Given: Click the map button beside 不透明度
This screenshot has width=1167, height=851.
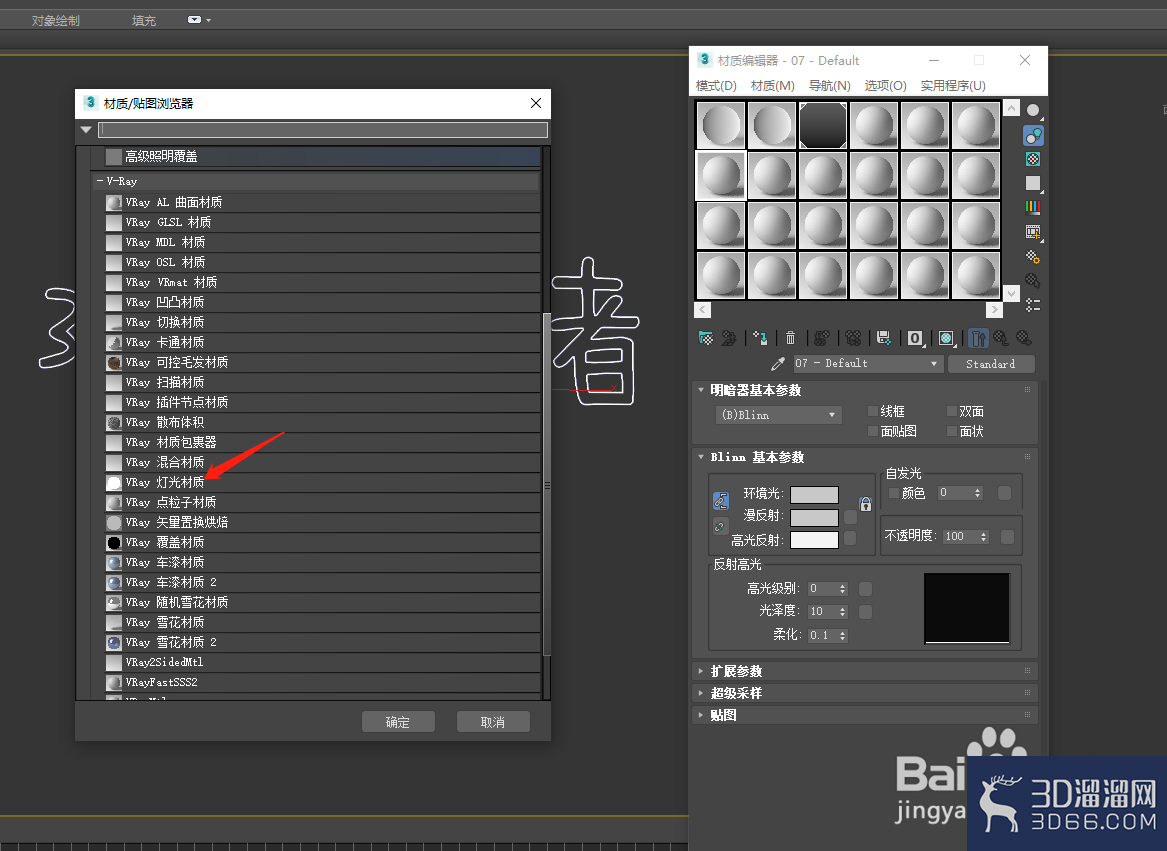Looking at the screenshot, I should click(1008, 537).
